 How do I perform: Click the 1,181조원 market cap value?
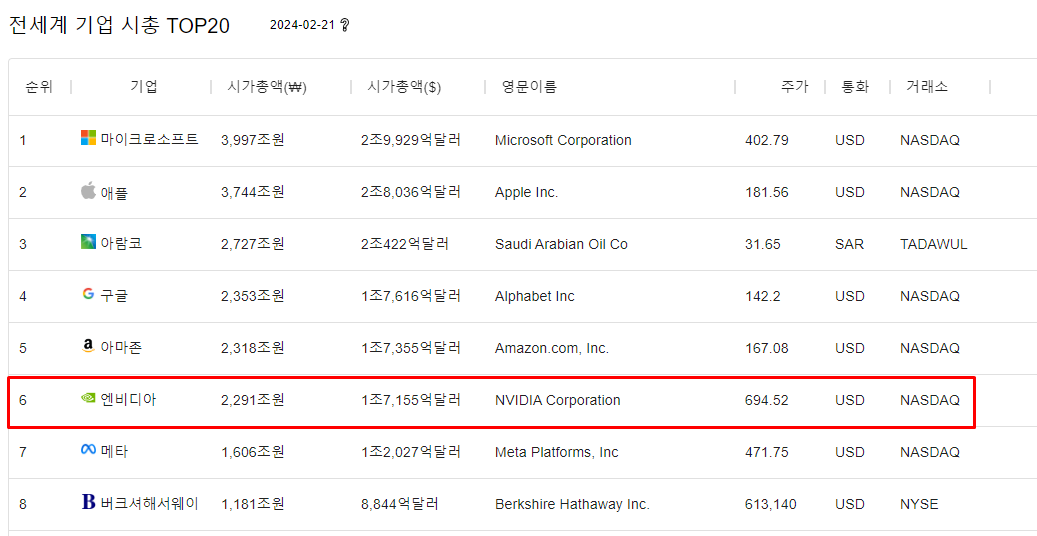point(253,504)
